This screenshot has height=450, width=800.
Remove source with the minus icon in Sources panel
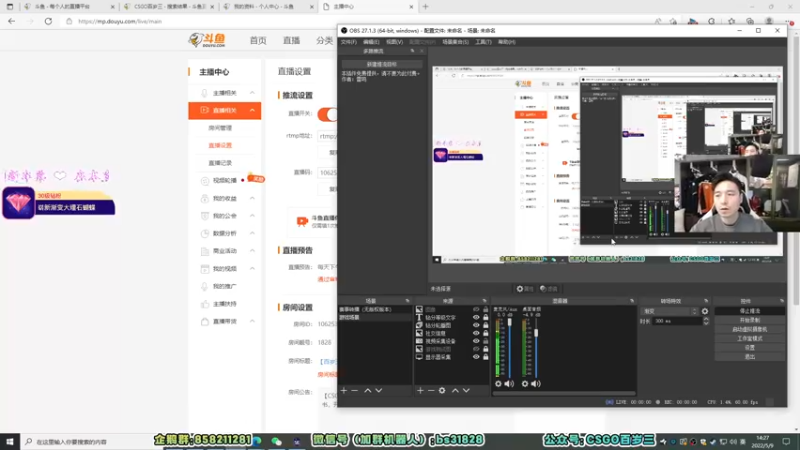tap(431, 390)
